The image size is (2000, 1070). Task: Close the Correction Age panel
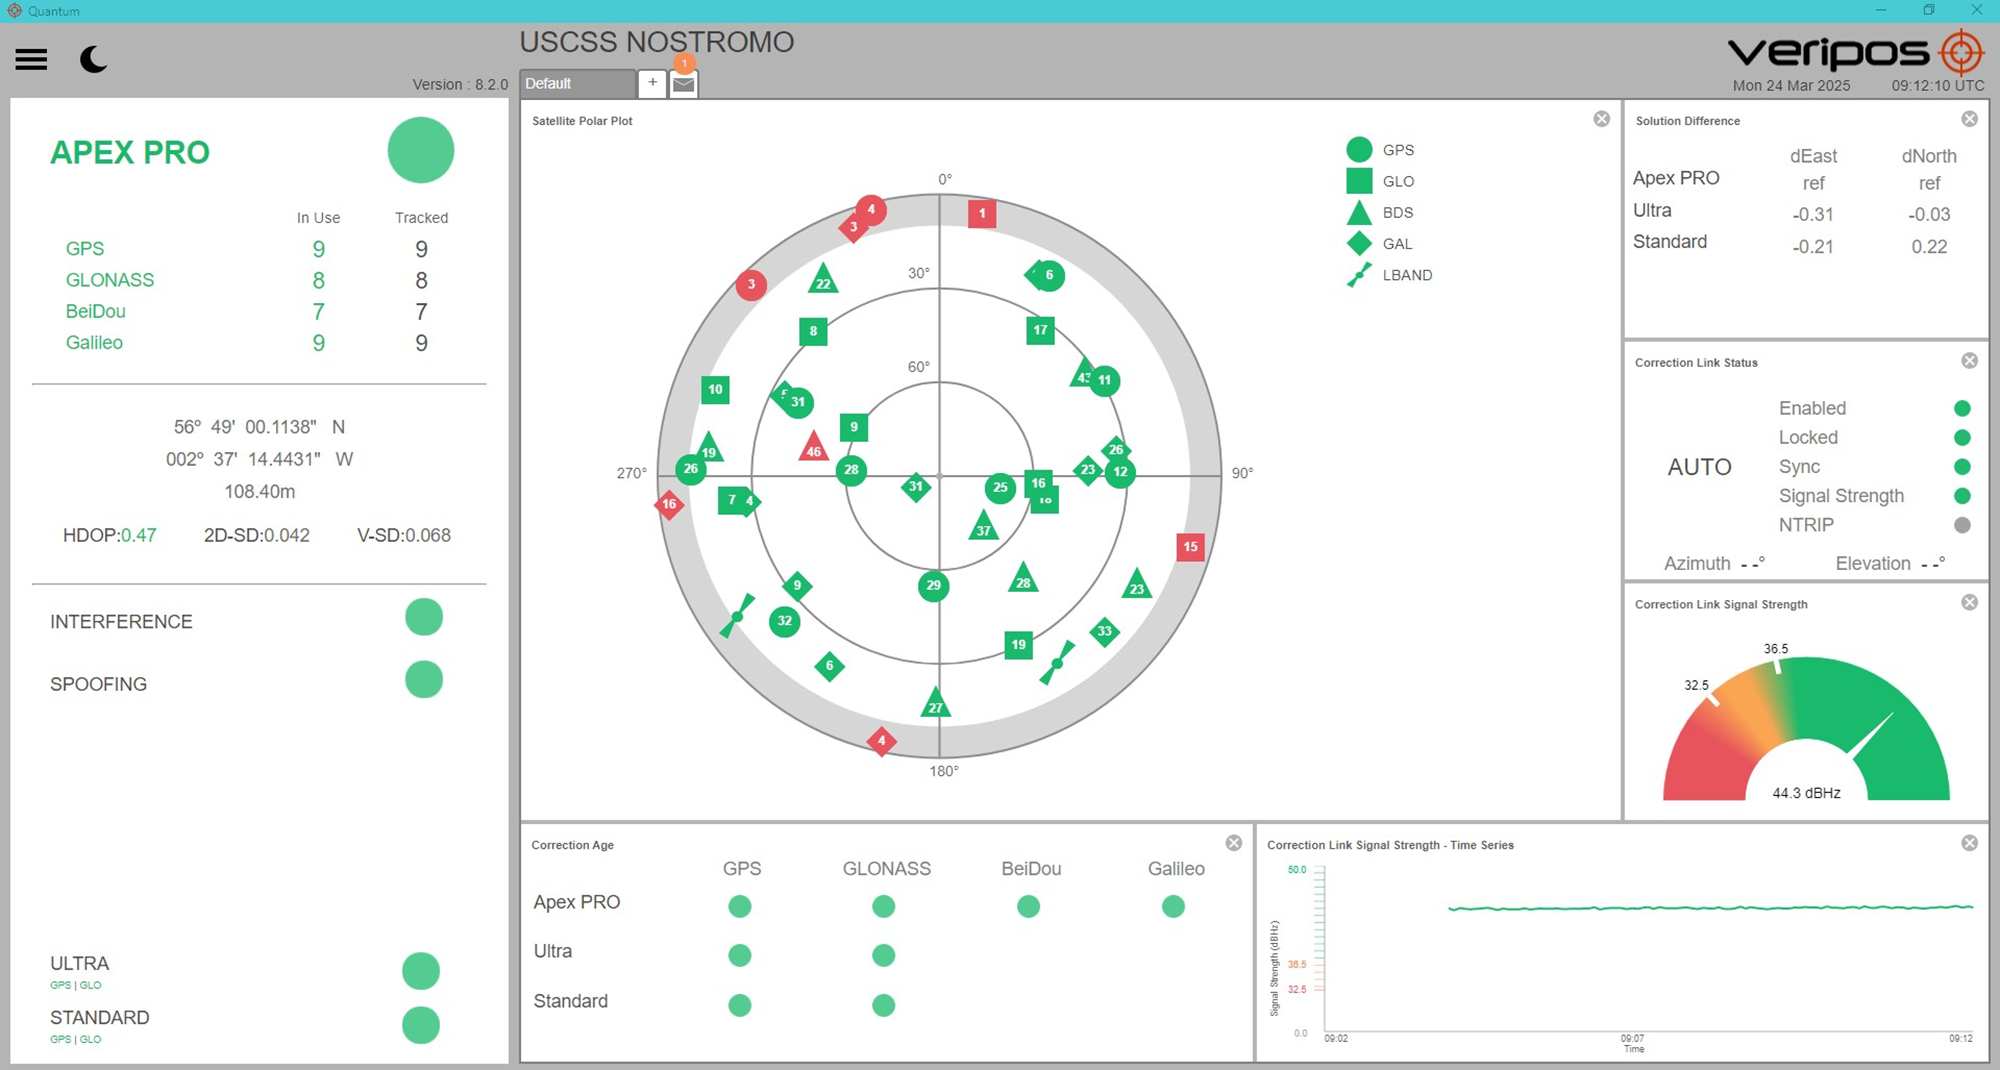click(1233, 843)
